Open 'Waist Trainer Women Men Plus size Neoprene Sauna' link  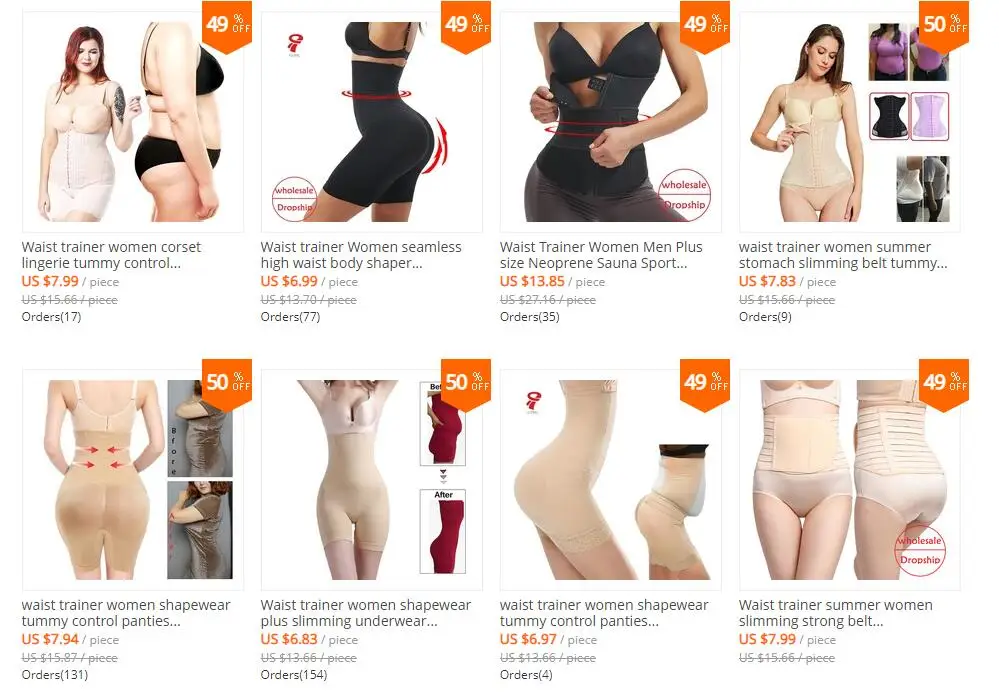(601, 255)
